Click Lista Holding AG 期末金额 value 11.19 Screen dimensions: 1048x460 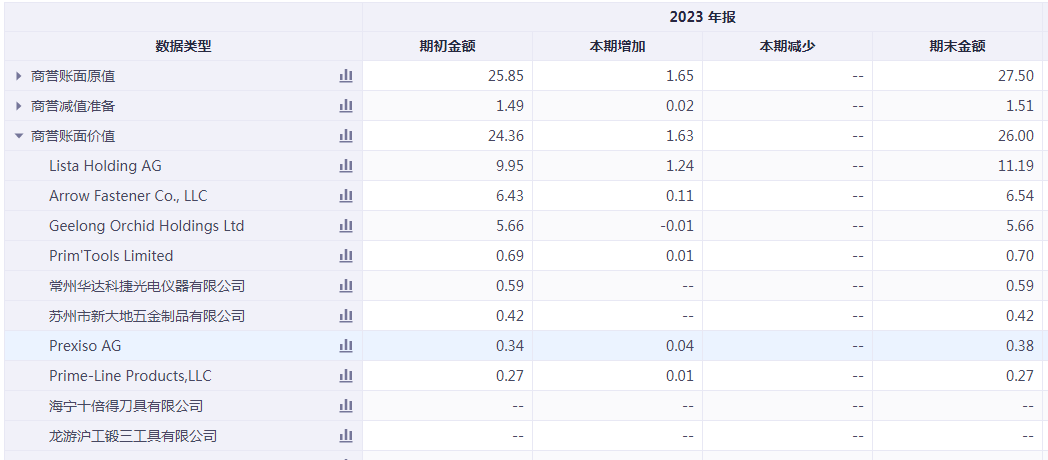[1015, 166]
